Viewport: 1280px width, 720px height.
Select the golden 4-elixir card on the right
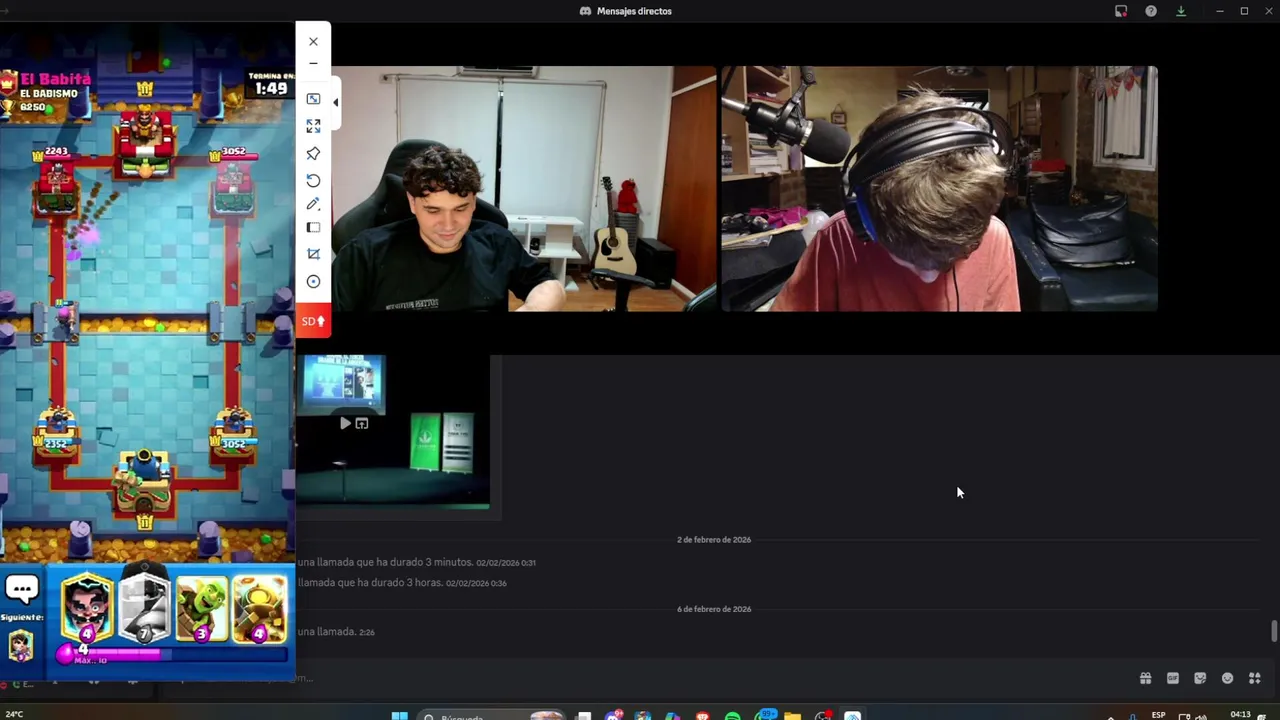(x=260, y=607)
